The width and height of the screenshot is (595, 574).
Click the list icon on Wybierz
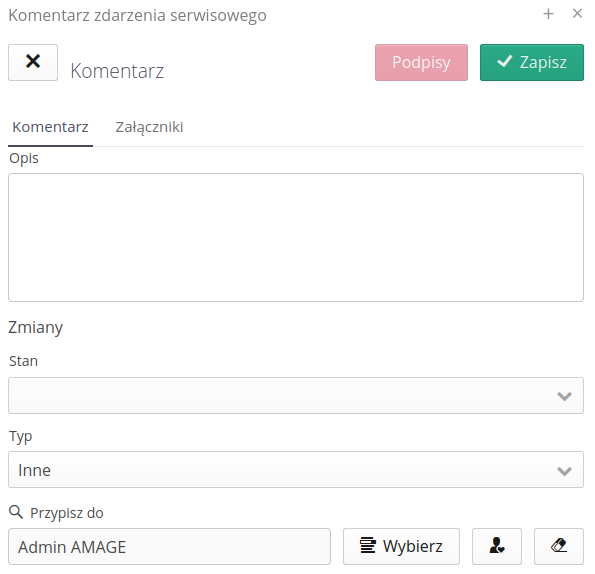coord(368,546)
